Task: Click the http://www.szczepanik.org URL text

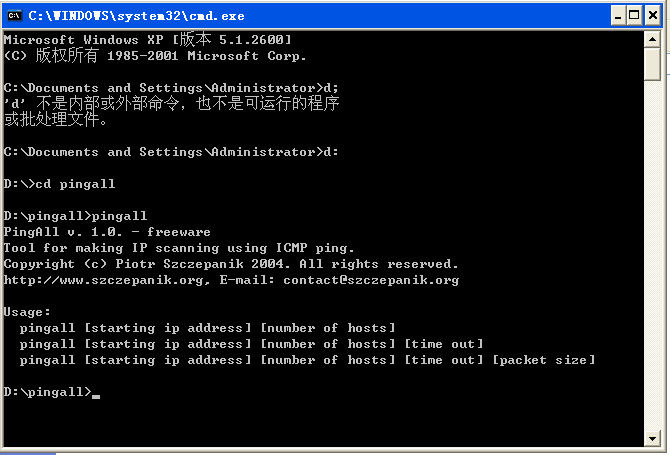Action: pyautogui.click(x=103, y=280)
